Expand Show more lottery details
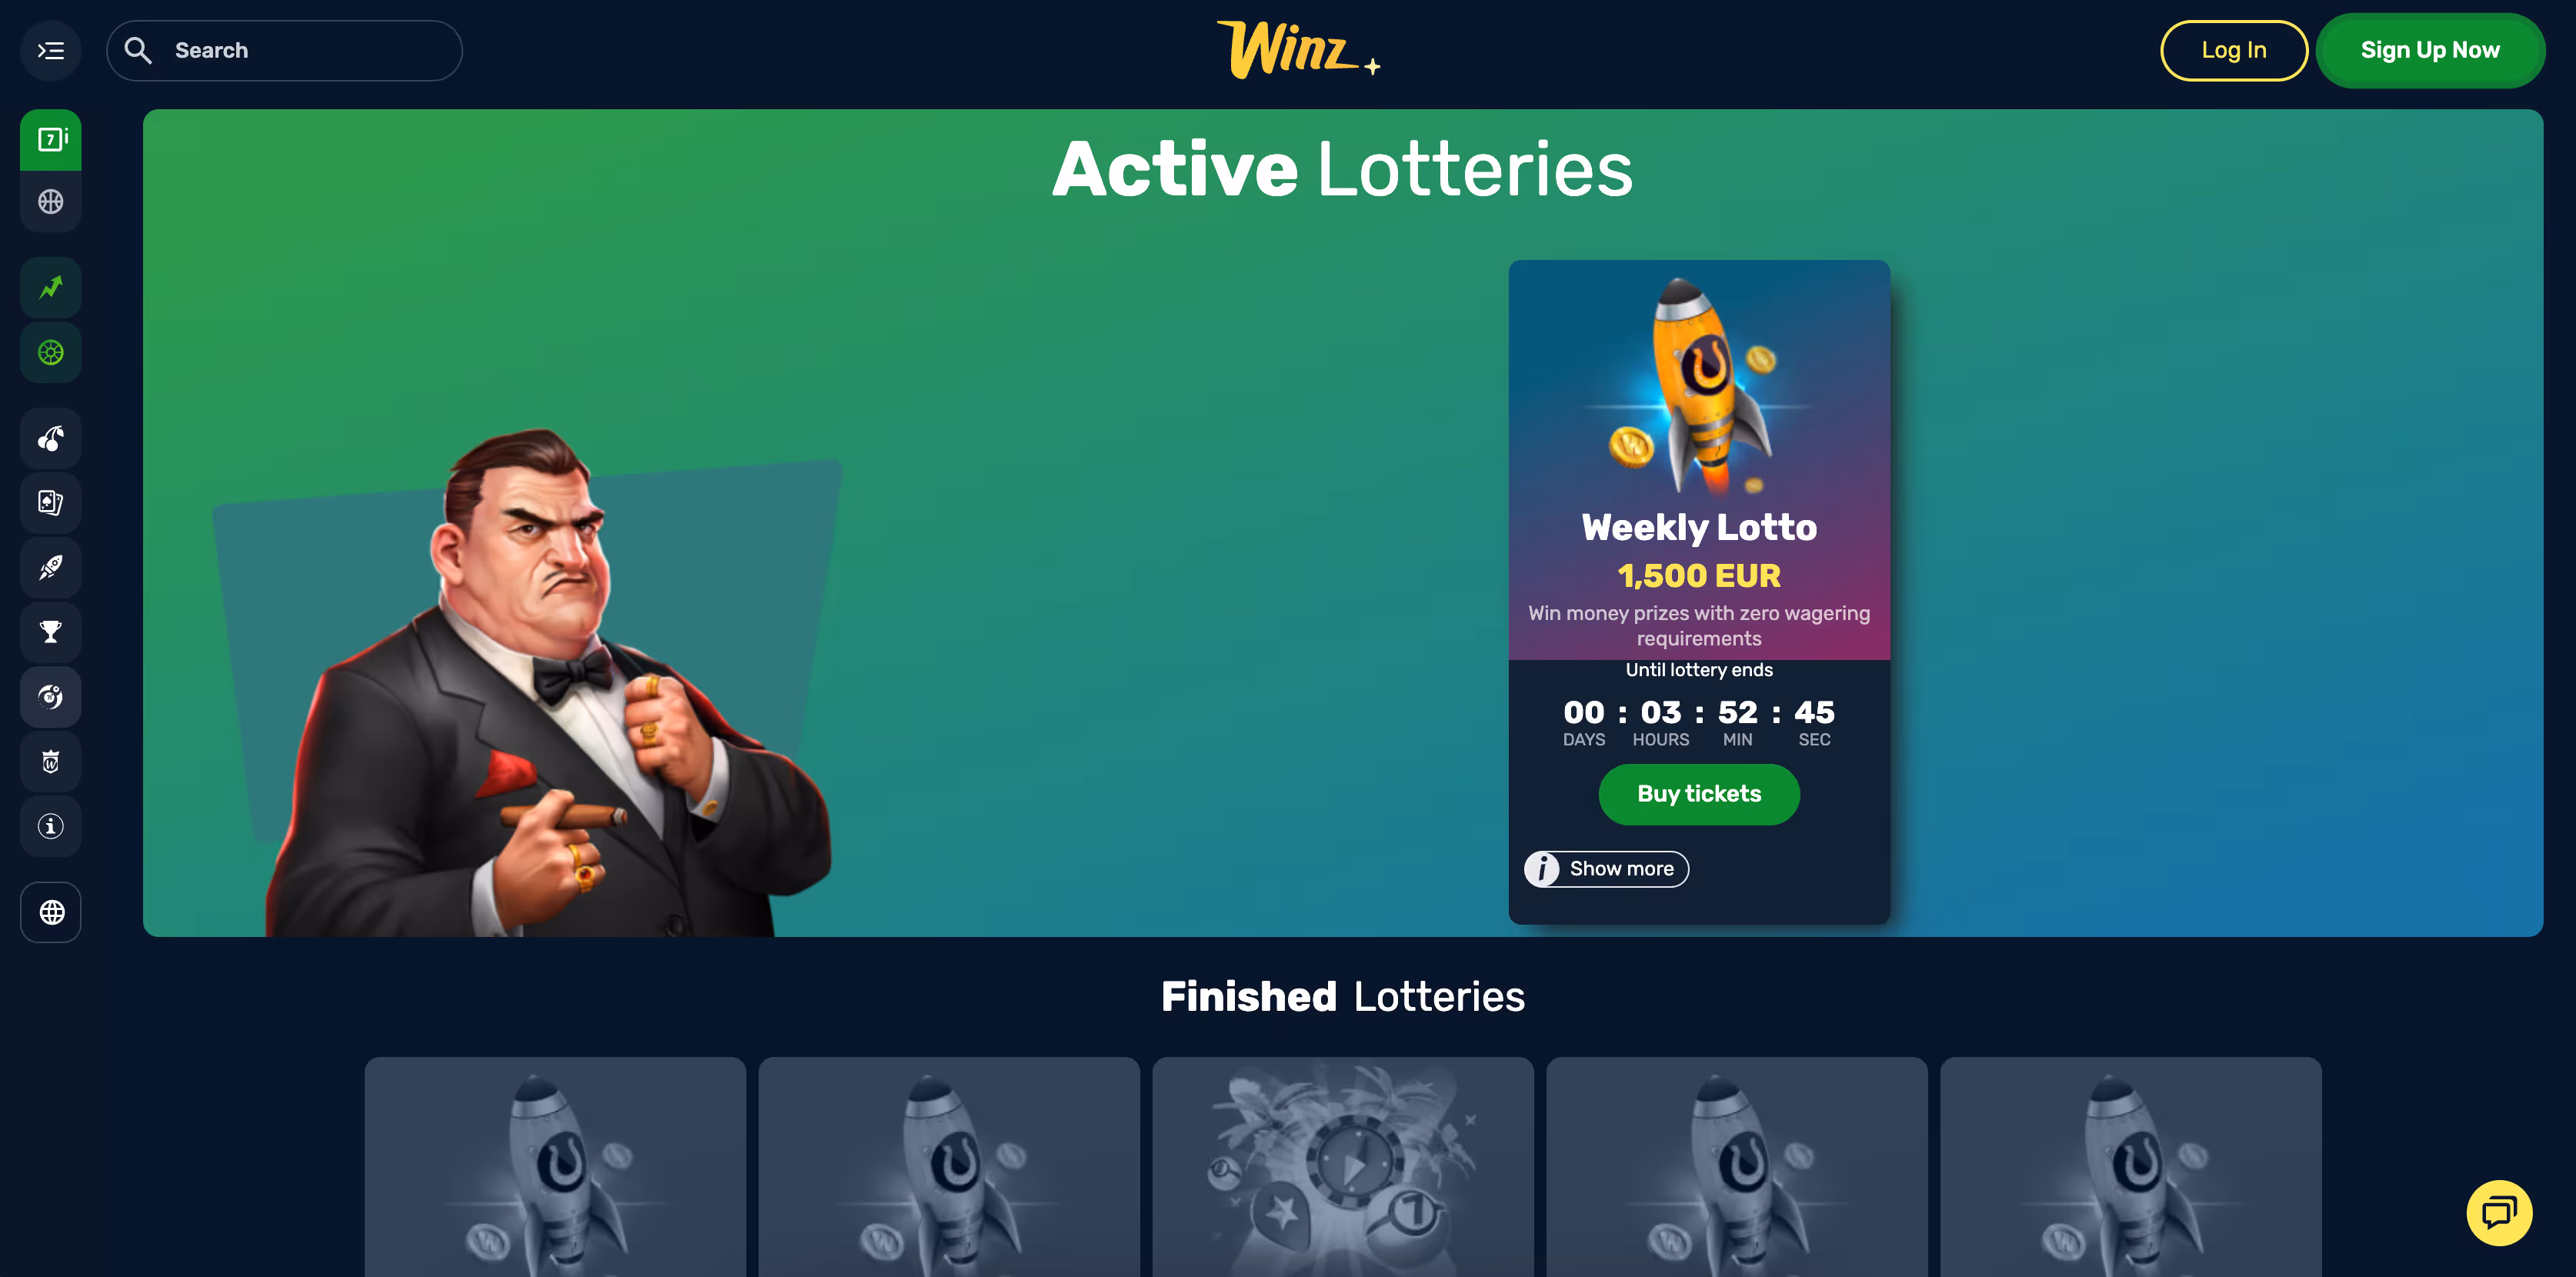 tap(1606, 869)
